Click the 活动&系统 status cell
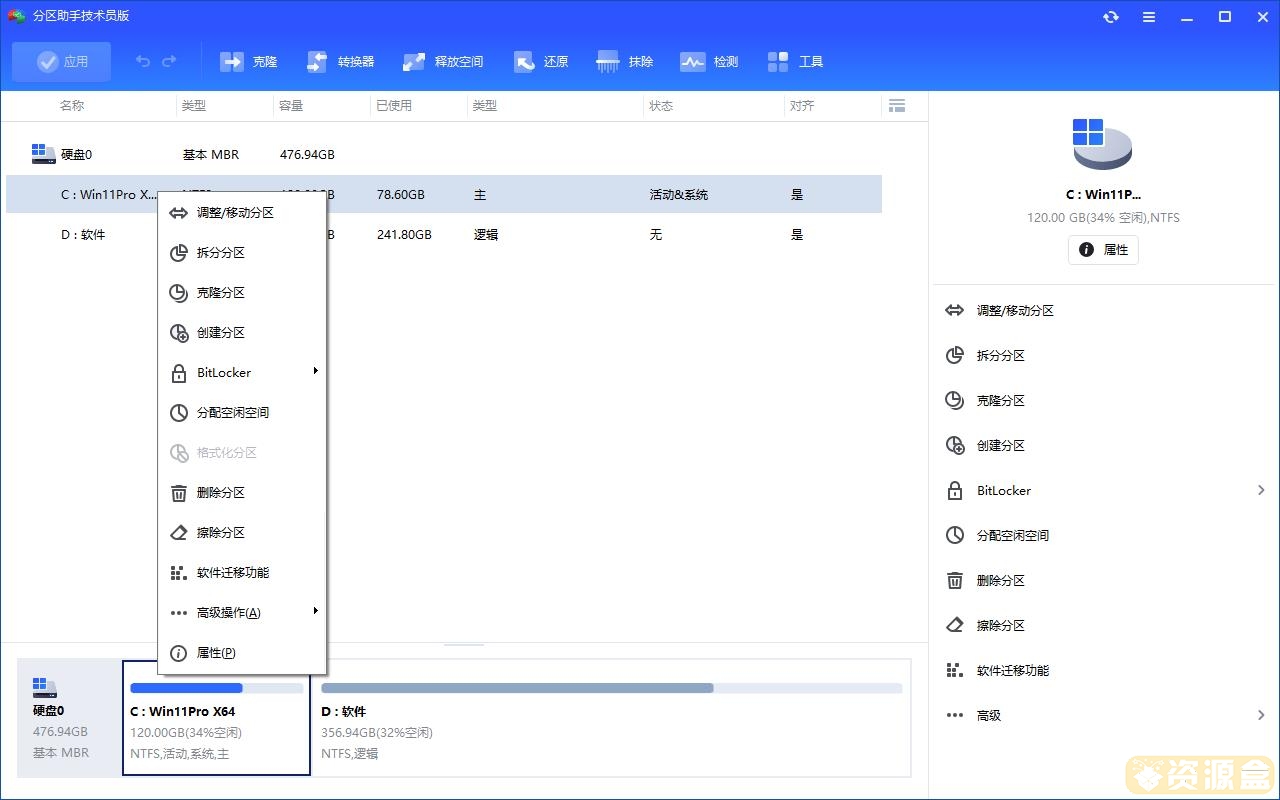 point(678,195)
